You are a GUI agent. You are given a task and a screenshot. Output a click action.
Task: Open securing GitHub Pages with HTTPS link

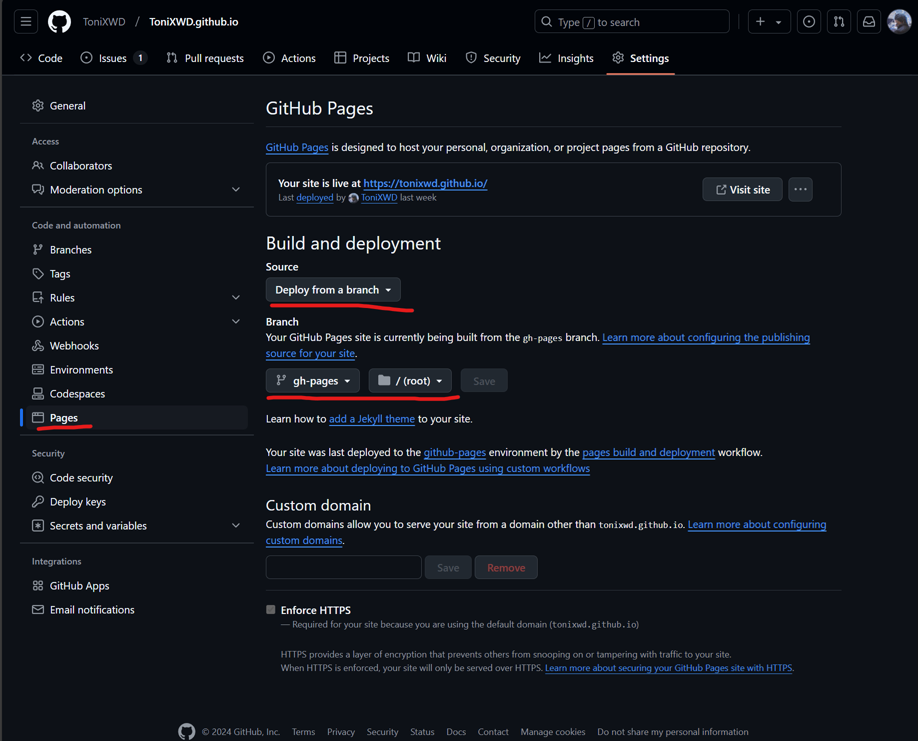[669, 668]
